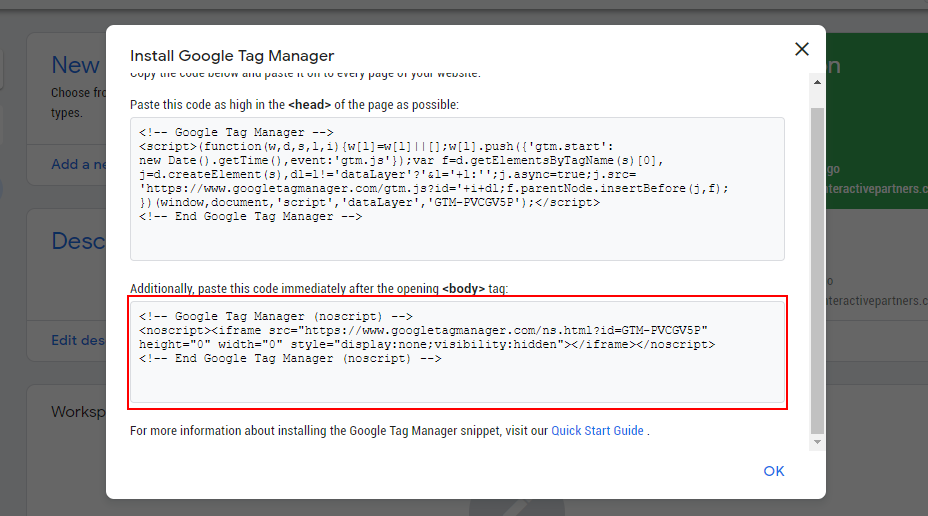The height and width of the screenshot is (516, 928).
Task: Click the line '<!-- End Google Tag Manager (noscript) -->'
Action: [x=290, y=359]
